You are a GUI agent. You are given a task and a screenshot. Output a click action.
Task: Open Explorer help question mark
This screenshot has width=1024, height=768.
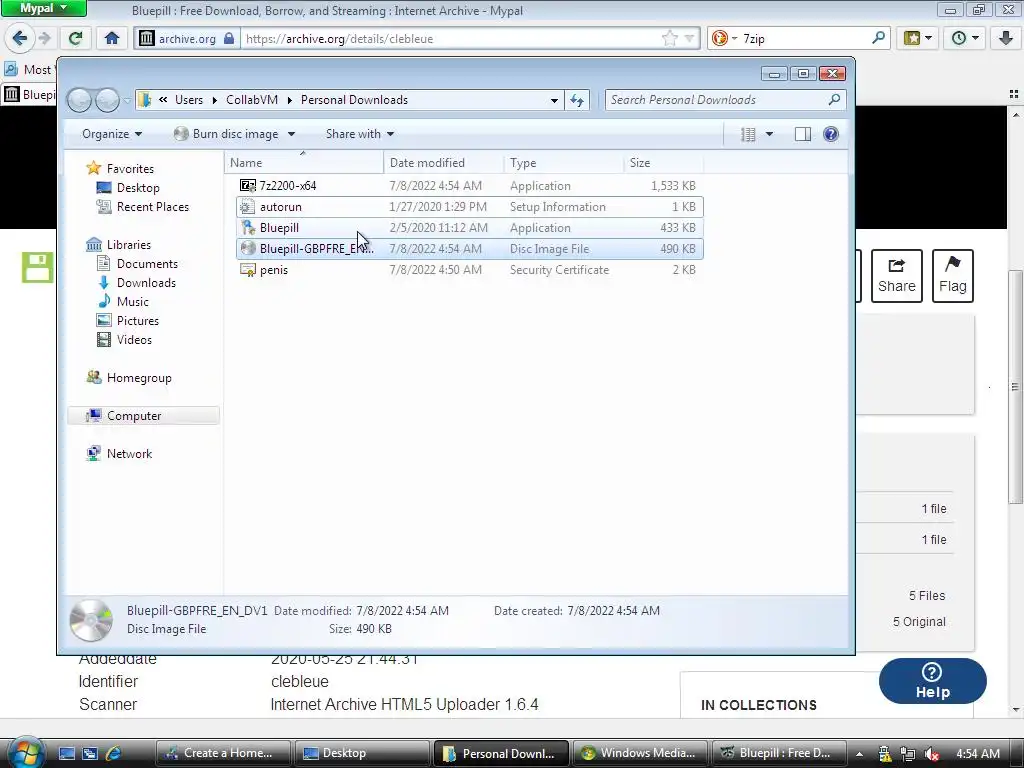point(831,135)
